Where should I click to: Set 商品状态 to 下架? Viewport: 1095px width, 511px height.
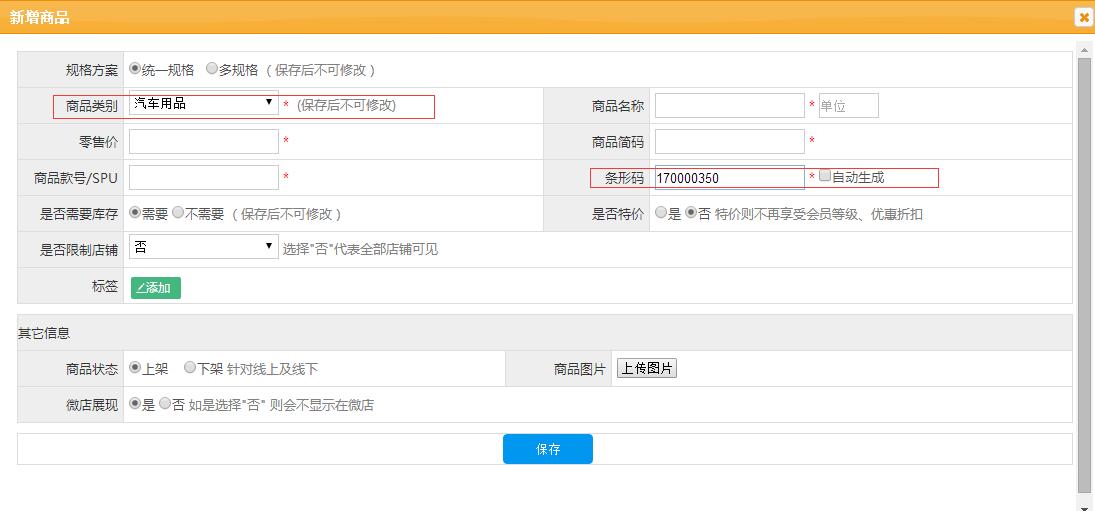[x=190, y=368]
